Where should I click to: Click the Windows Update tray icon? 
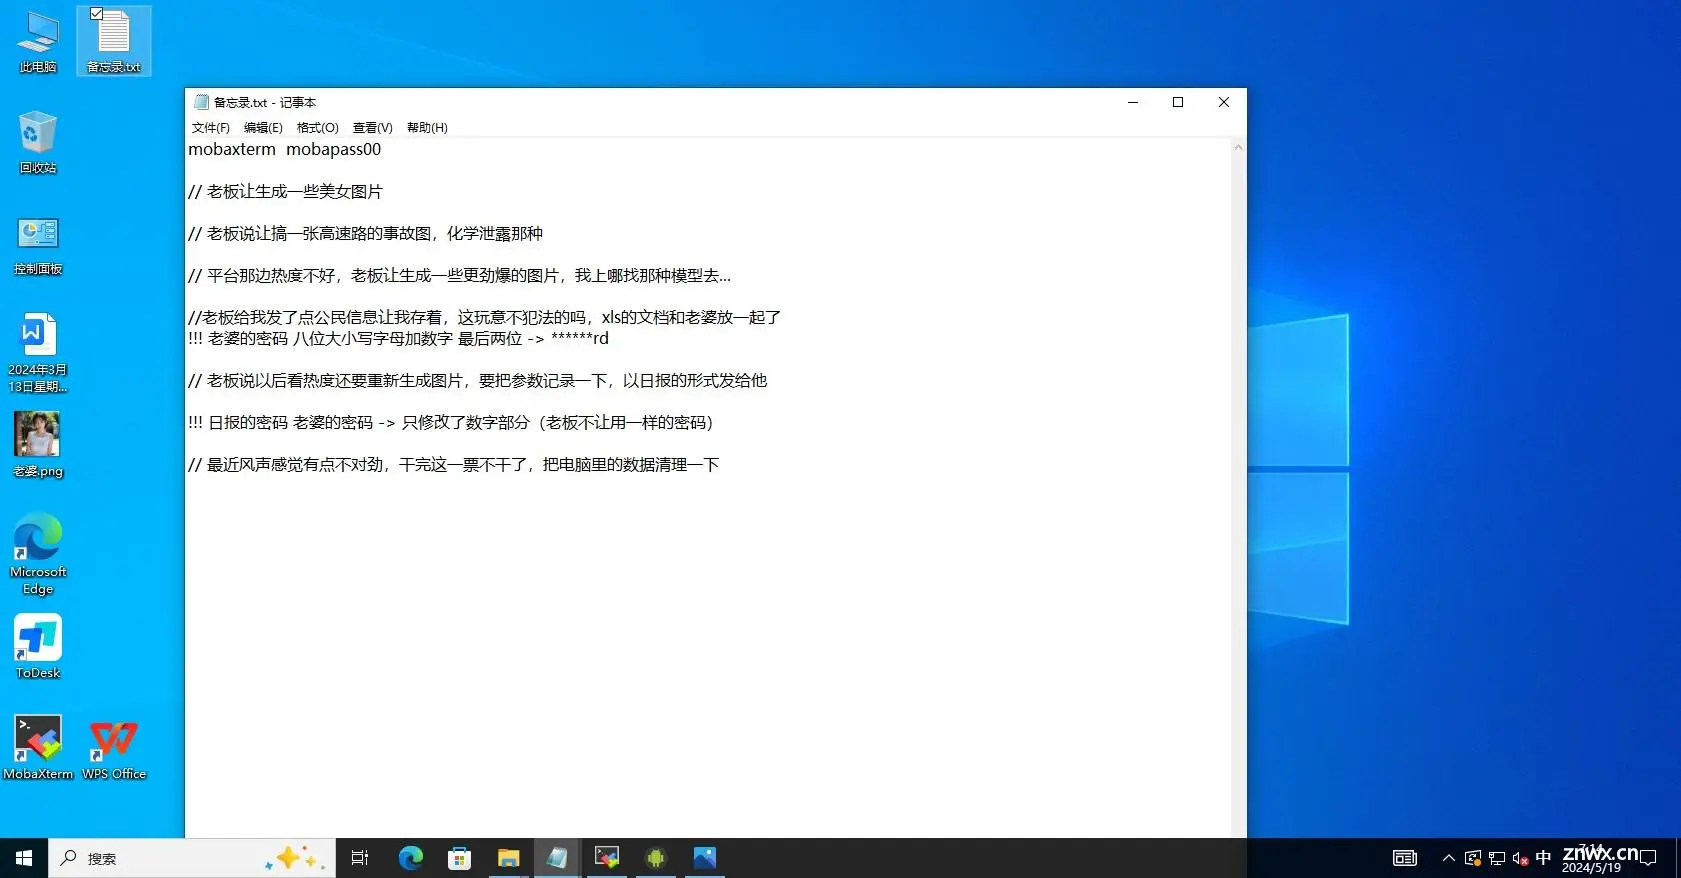1473,858
